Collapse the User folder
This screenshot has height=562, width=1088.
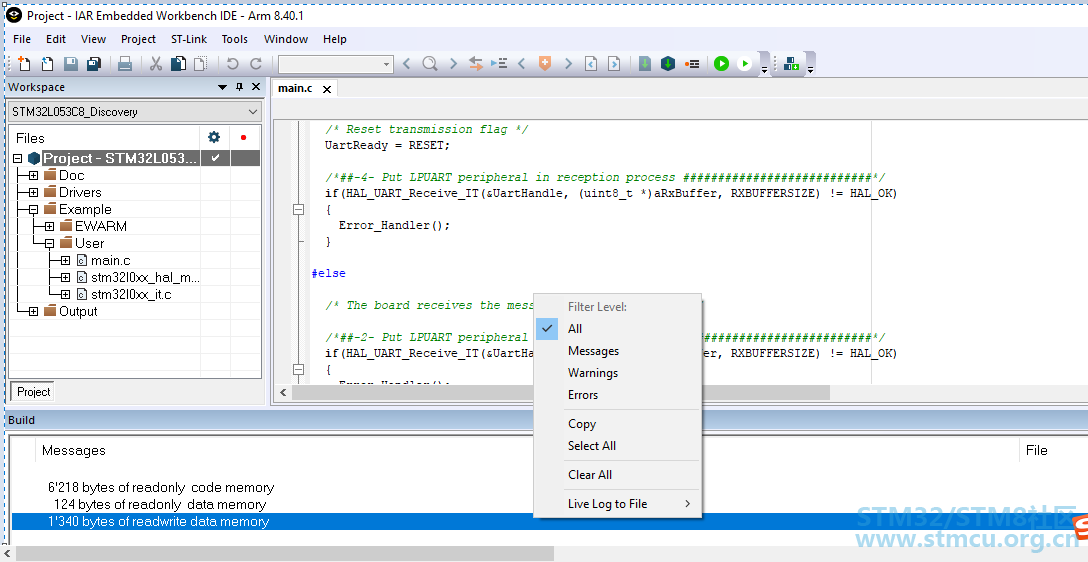tap(49, 244)
